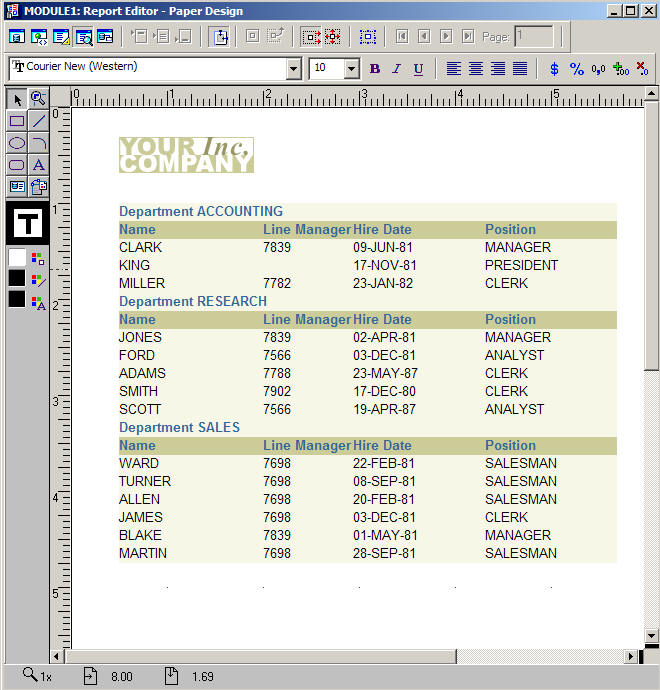Select the 'Department SALES' heading
The width and height of the screenshot is (660, 690).
pos(180,427)
